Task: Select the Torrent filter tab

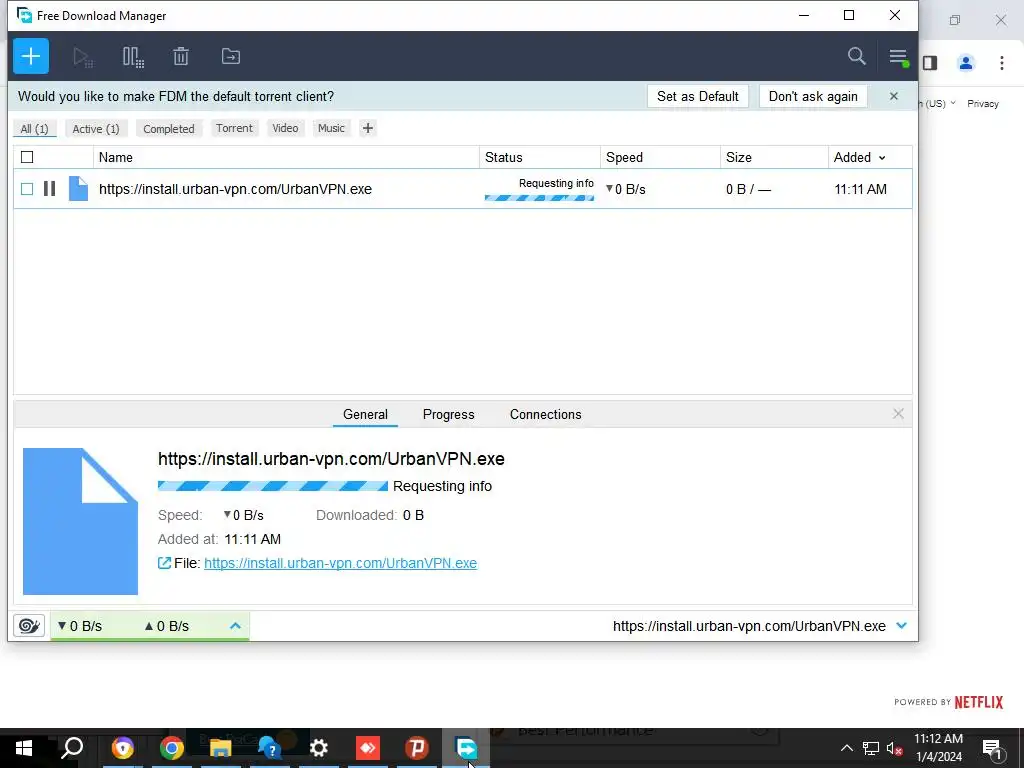Action: coord(234,128)
